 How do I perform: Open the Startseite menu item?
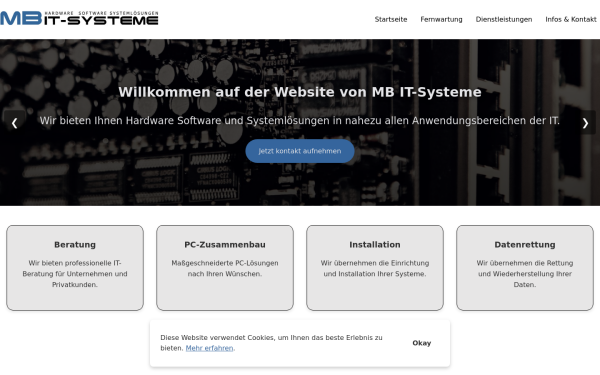[391, 19]
